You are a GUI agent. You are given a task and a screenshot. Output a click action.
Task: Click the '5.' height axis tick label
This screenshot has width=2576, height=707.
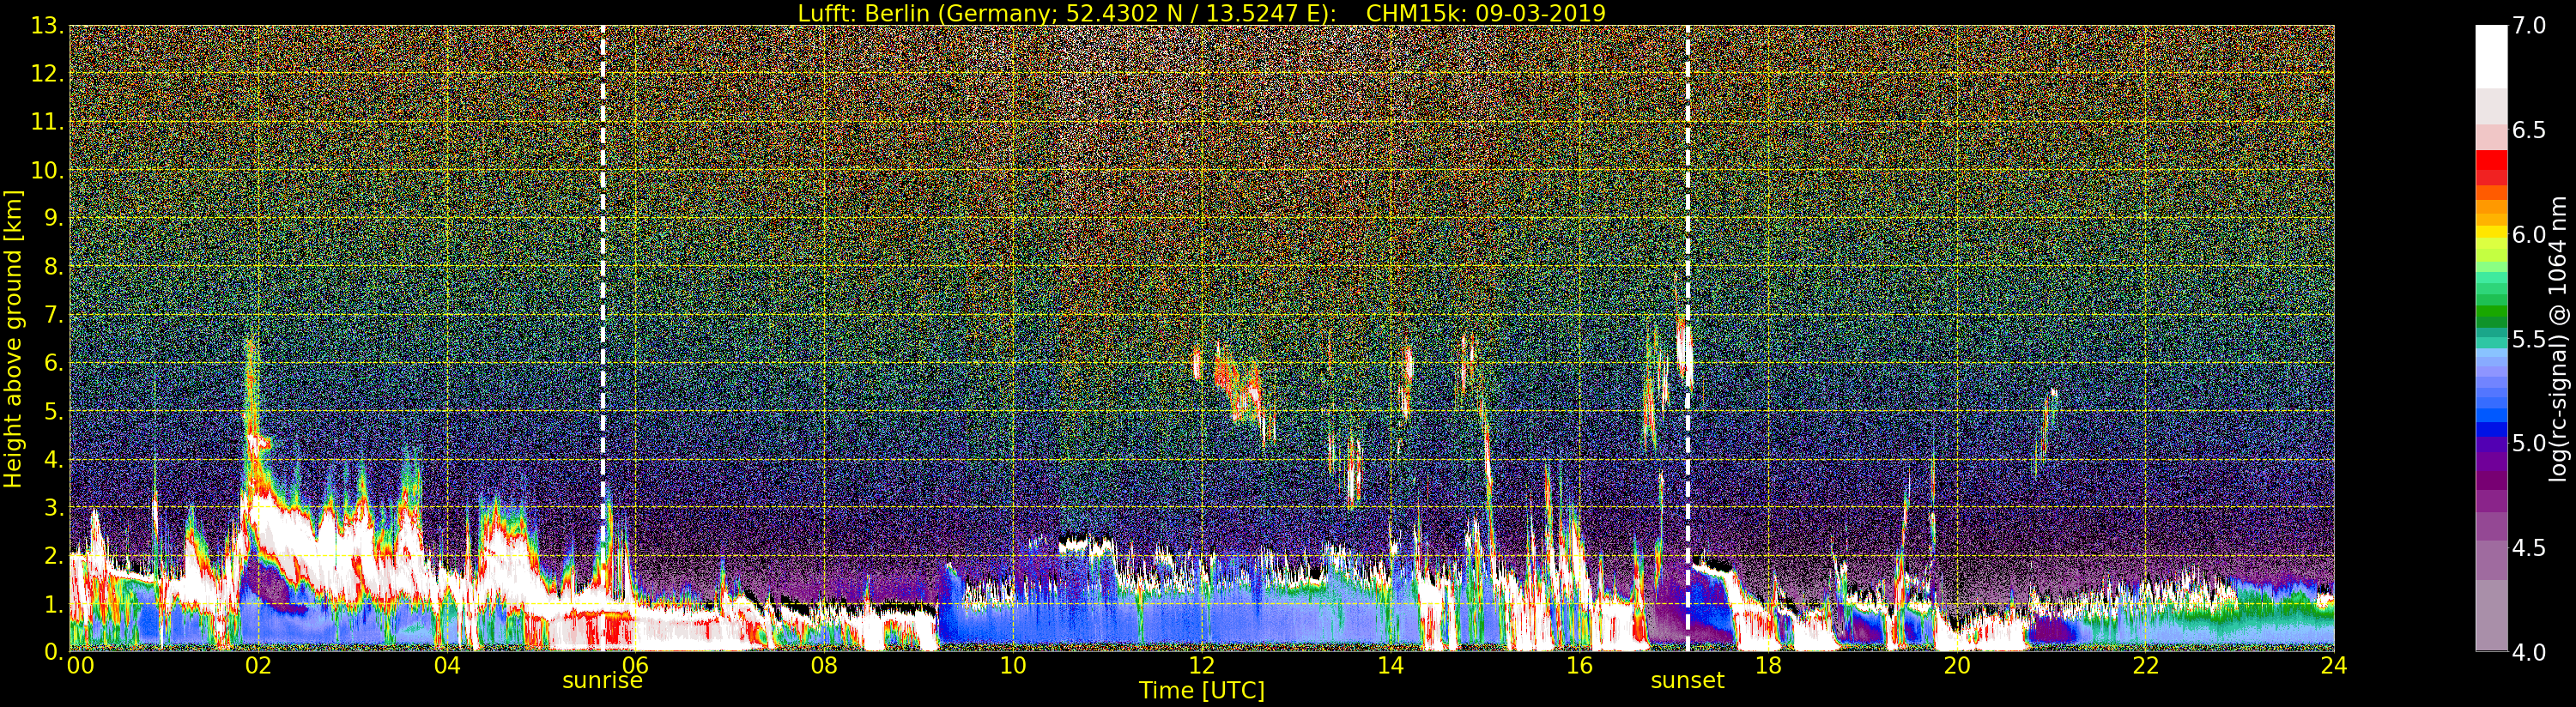53,411
